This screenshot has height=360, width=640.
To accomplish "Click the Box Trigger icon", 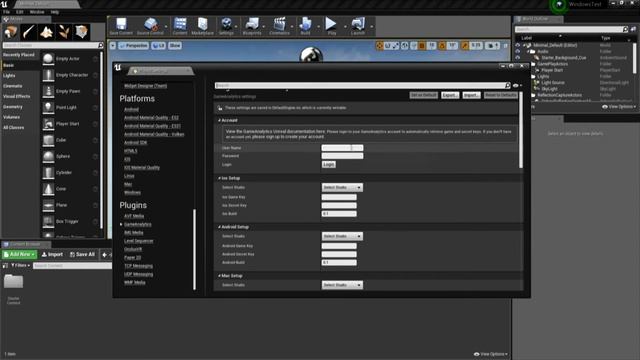I will click(x=48, y=221).
